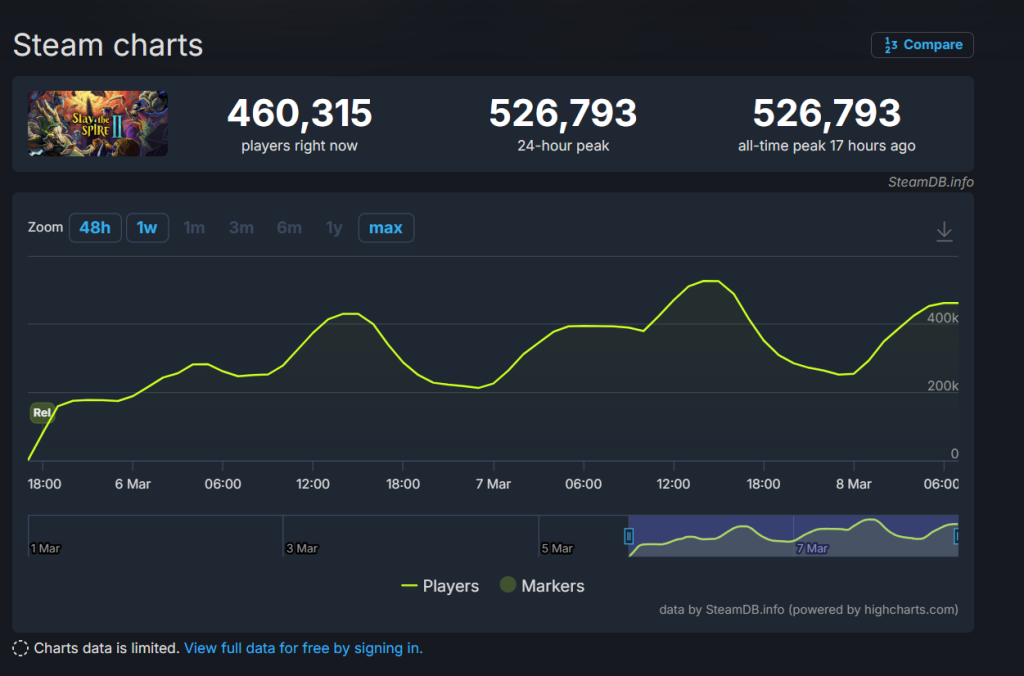Click the green Markers legend circle
The image size is (1024, 676).
click(x=507, y=586)
